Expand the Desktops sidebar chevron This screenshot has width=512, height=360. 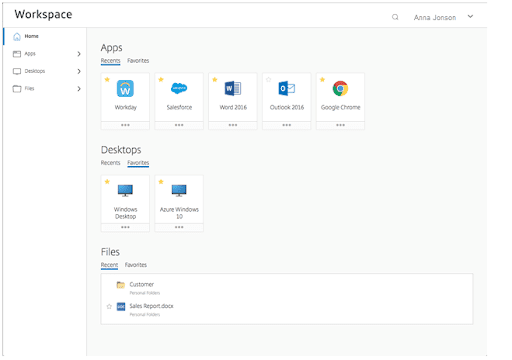[79, 71]
